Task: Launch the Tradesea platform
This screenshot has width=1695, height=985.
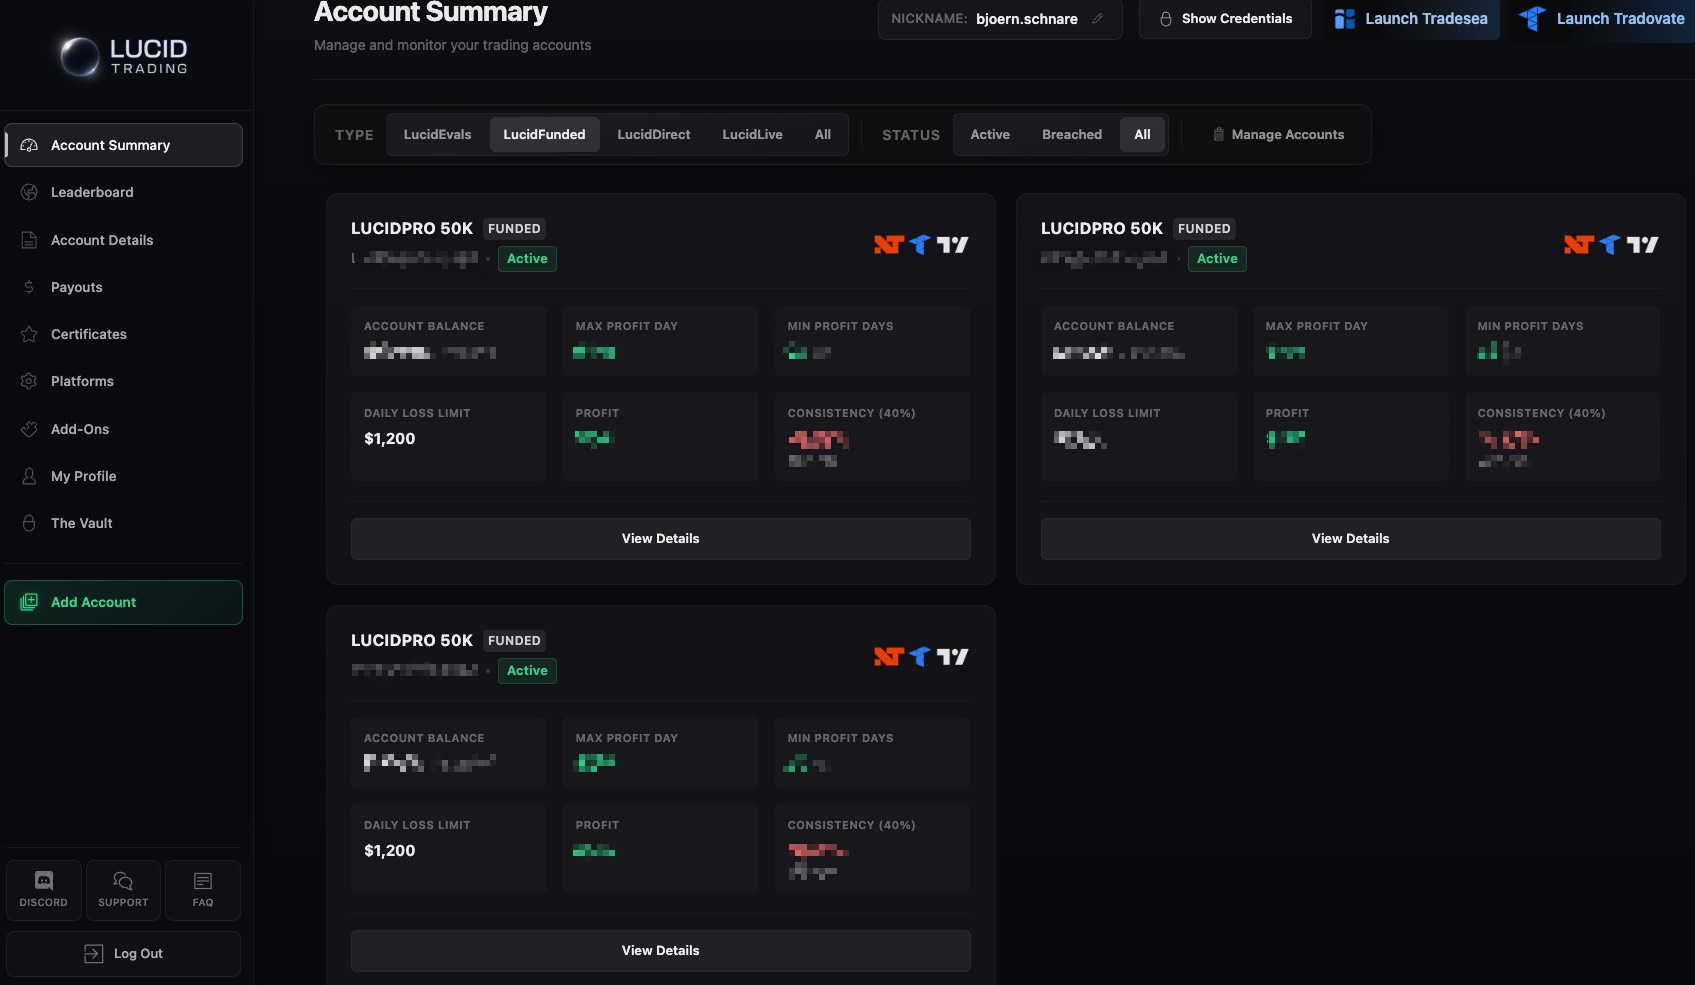Action: pos(1412,19)
